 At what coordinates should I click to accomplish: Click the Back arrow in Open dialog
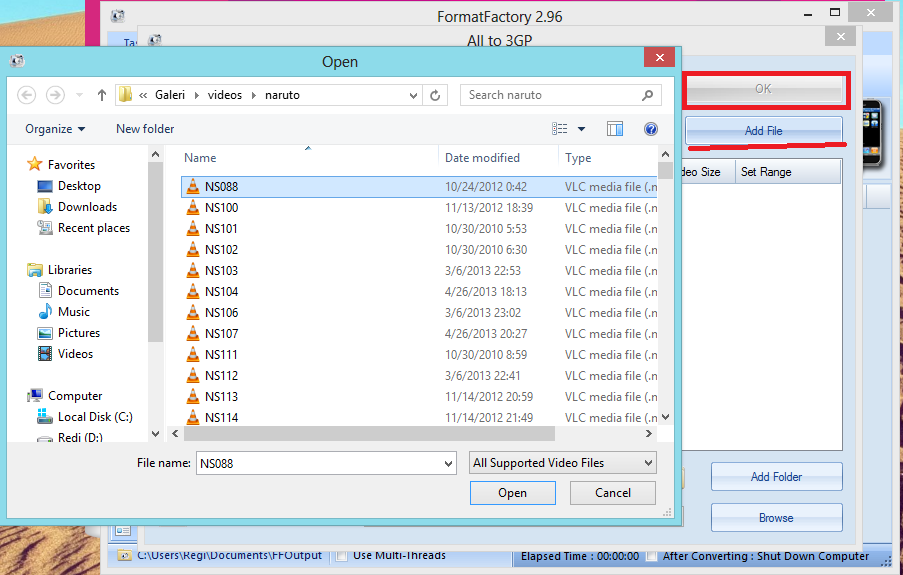26,95
